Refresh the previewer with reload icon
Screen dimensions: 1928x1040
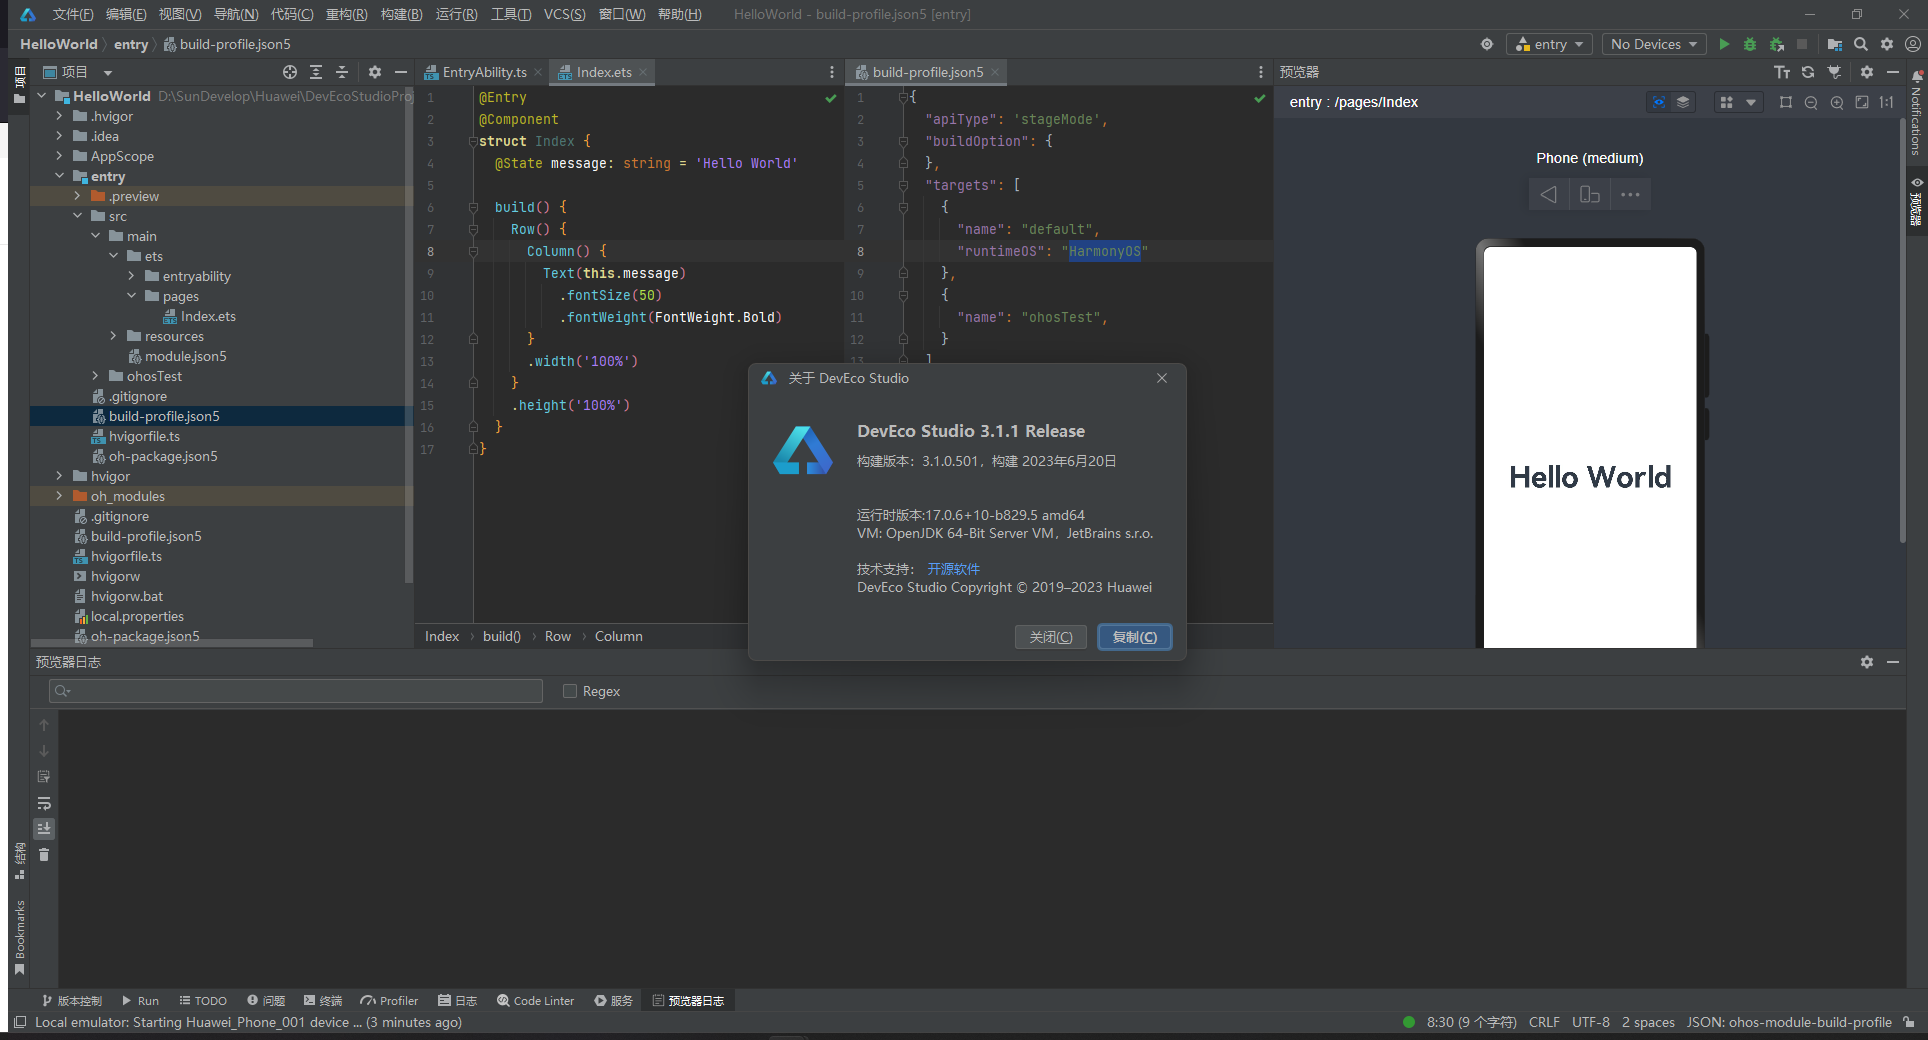coord(1808,72)
